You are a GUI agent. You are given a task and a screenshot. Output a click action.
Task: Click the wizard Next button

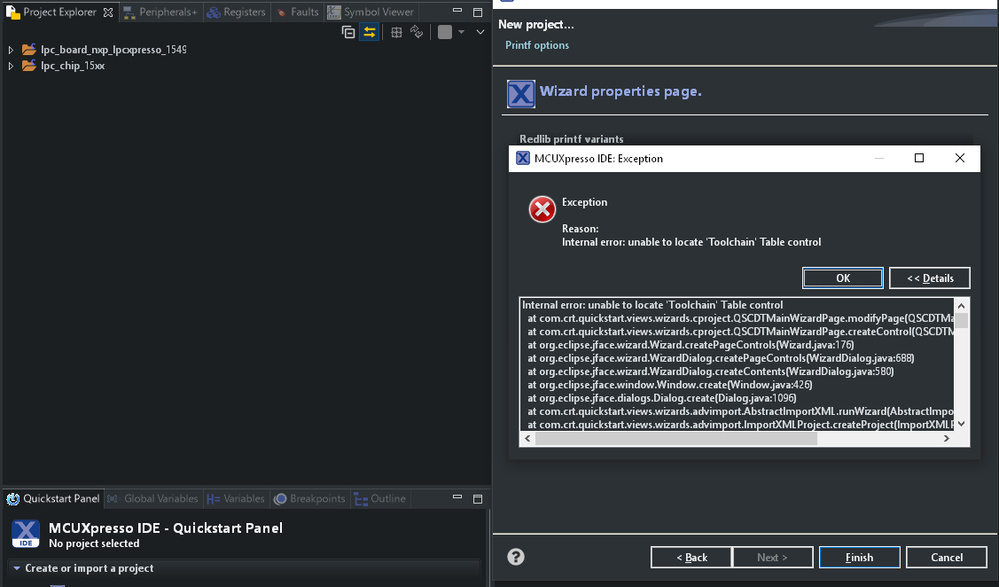[772, 557]
